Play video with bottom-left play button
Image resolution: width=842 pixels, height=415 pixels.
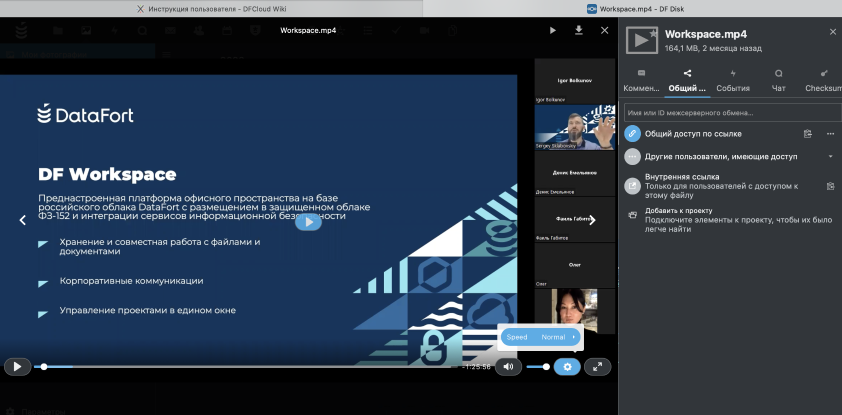(x=17, y=367)
